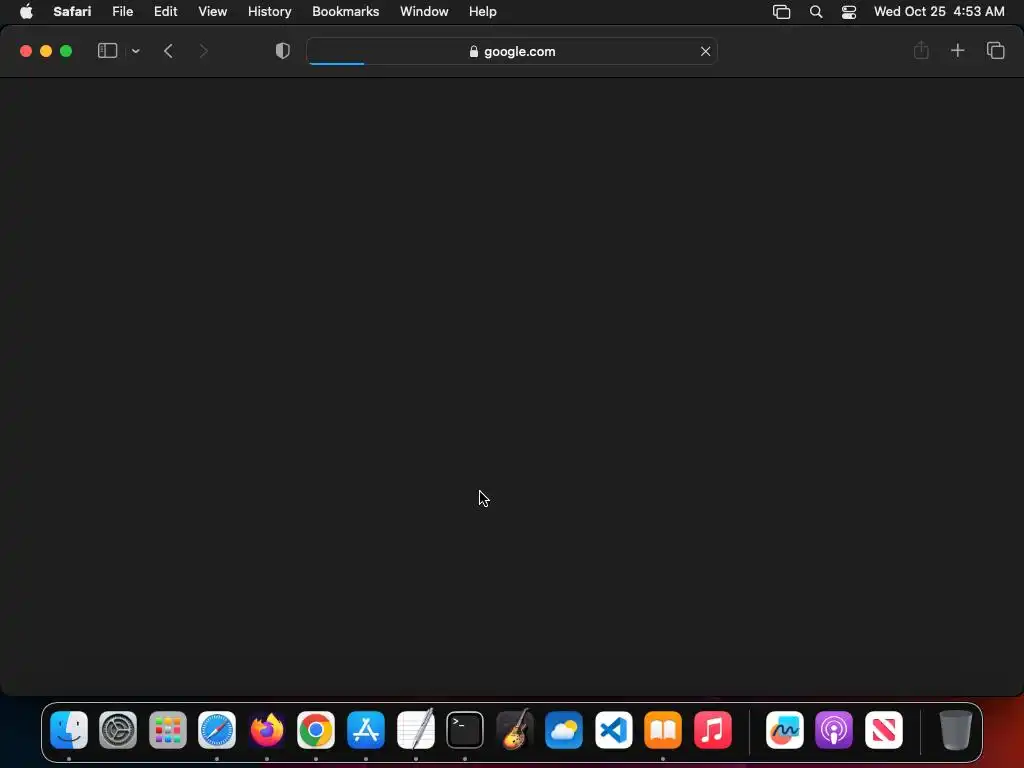
Task: Open Launchpad from the Dock
Action: click(168, 729)
